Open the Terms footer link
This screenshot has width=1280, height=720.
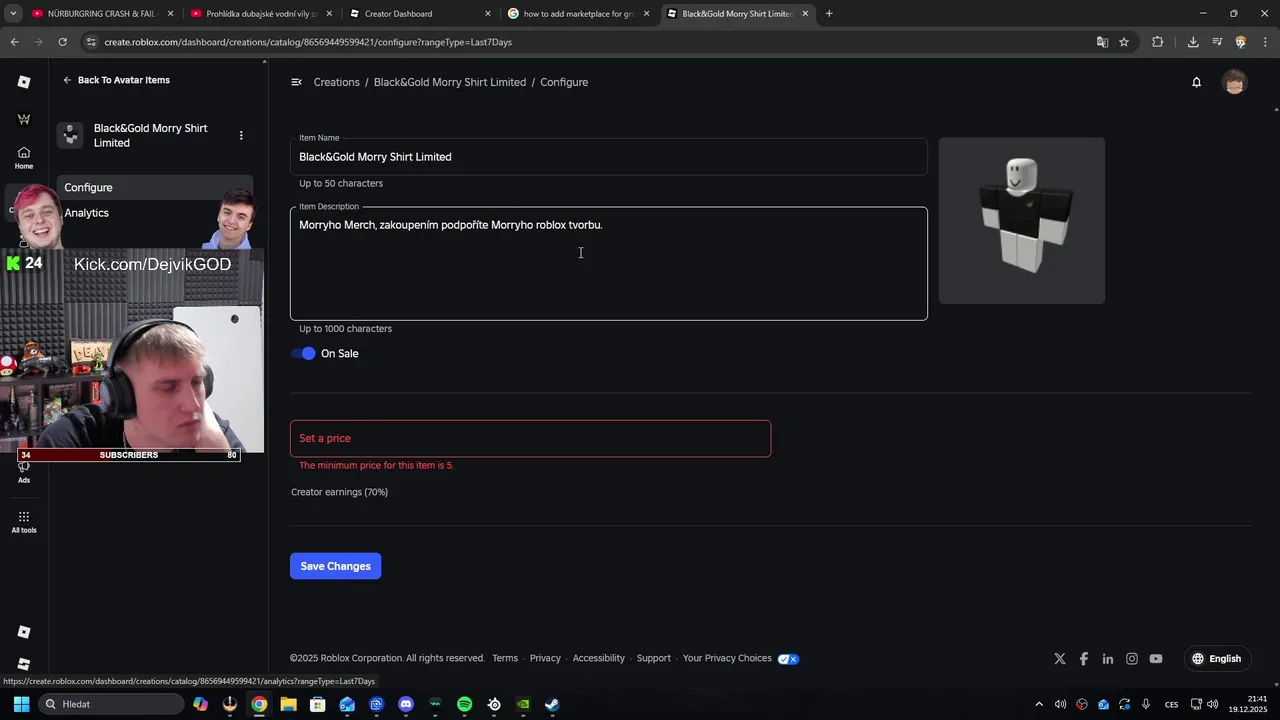505,658
